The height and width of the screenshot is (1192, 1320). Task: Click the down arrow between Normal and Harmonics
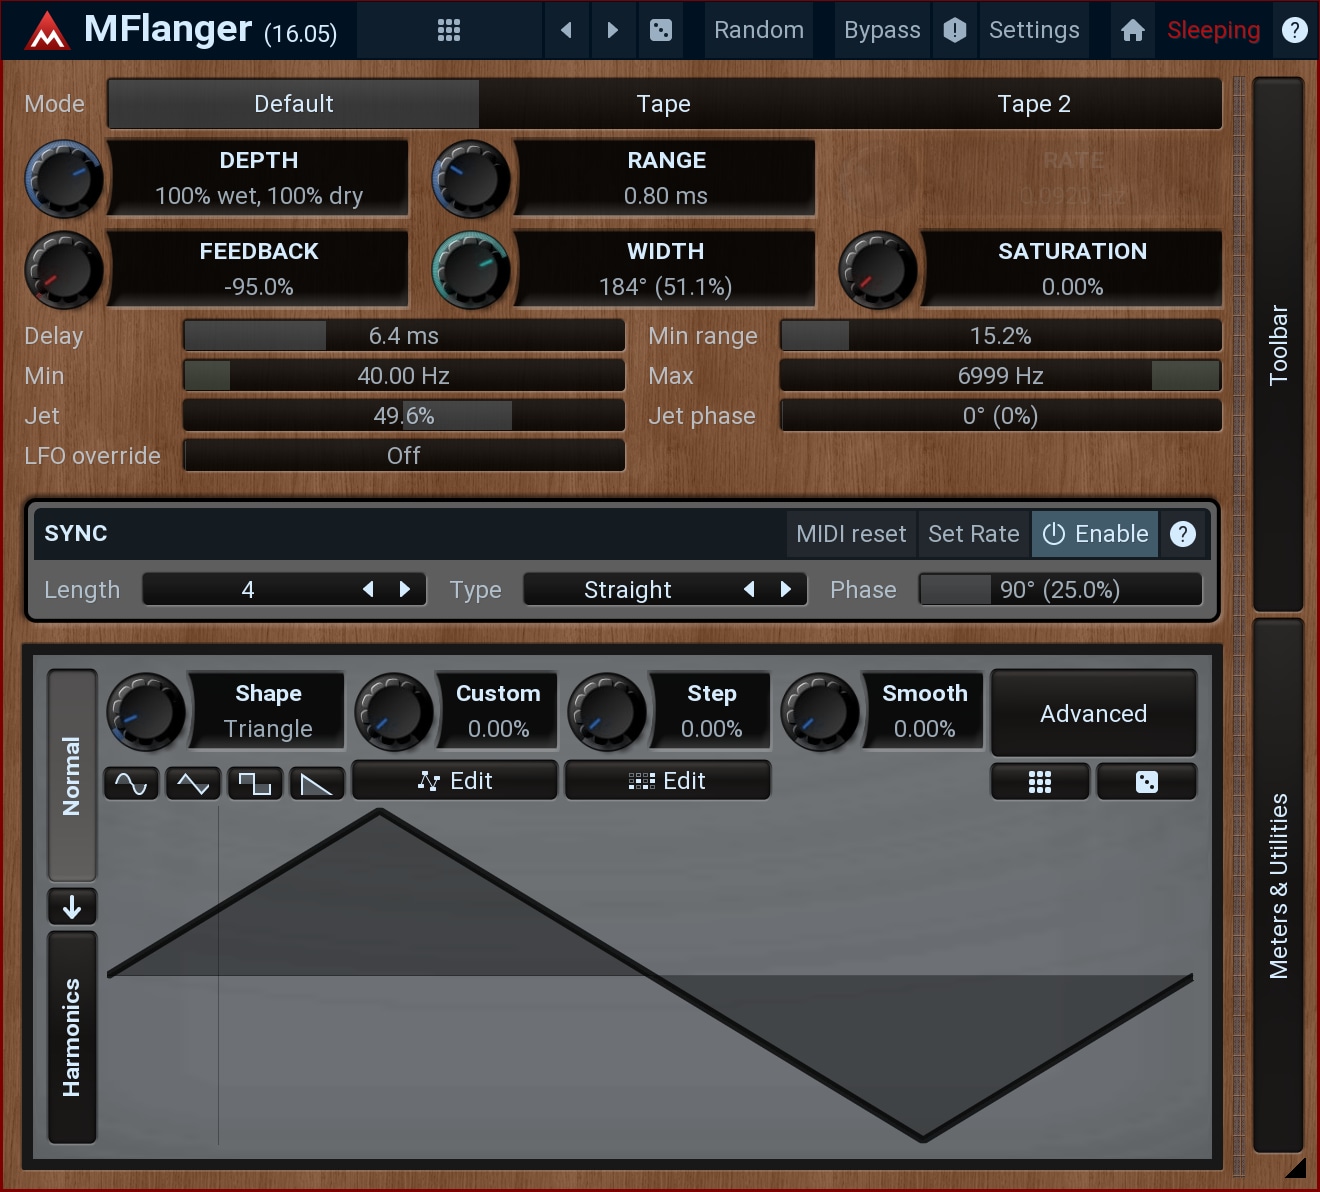coord(72,907)
